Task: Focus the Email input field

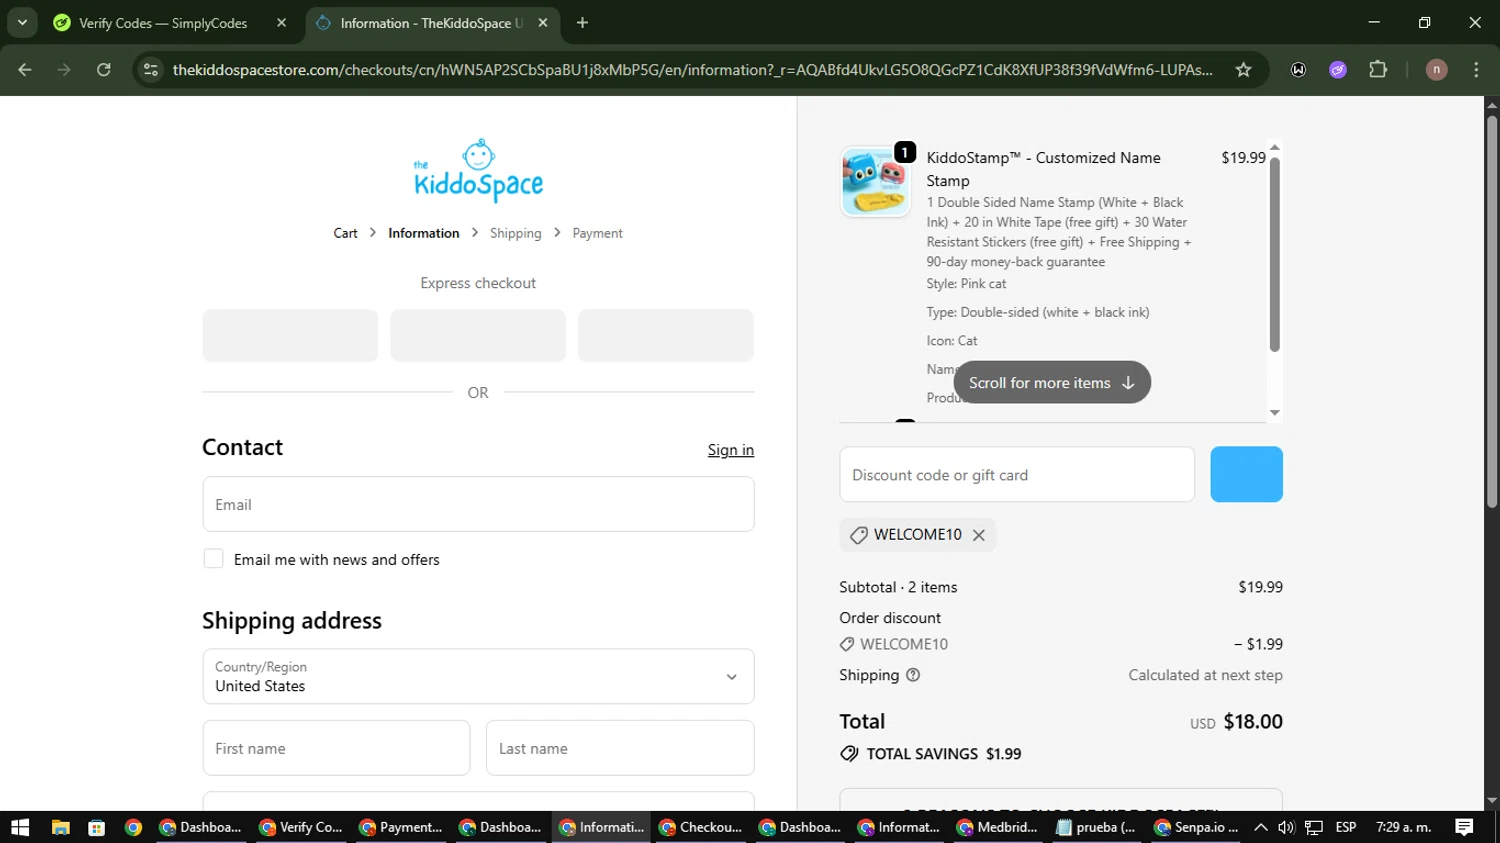Action: coord(478,504)
